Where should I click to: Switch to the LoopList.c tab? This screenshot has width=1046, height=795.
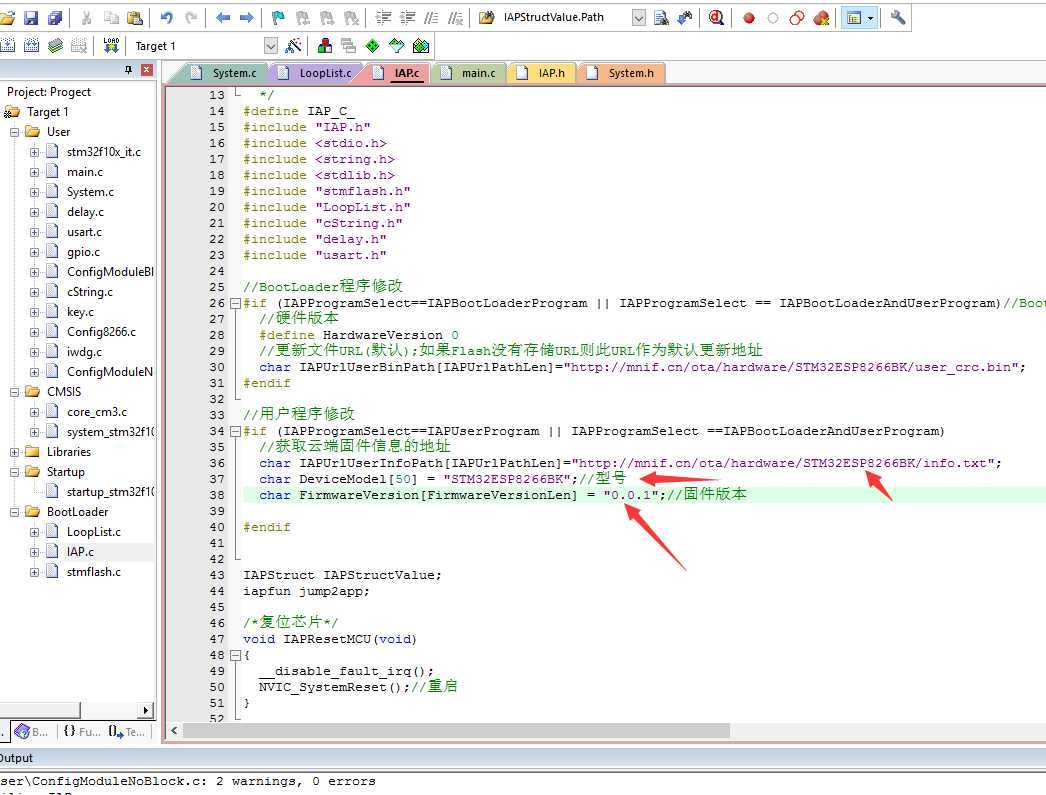click(x=316, y=73)
